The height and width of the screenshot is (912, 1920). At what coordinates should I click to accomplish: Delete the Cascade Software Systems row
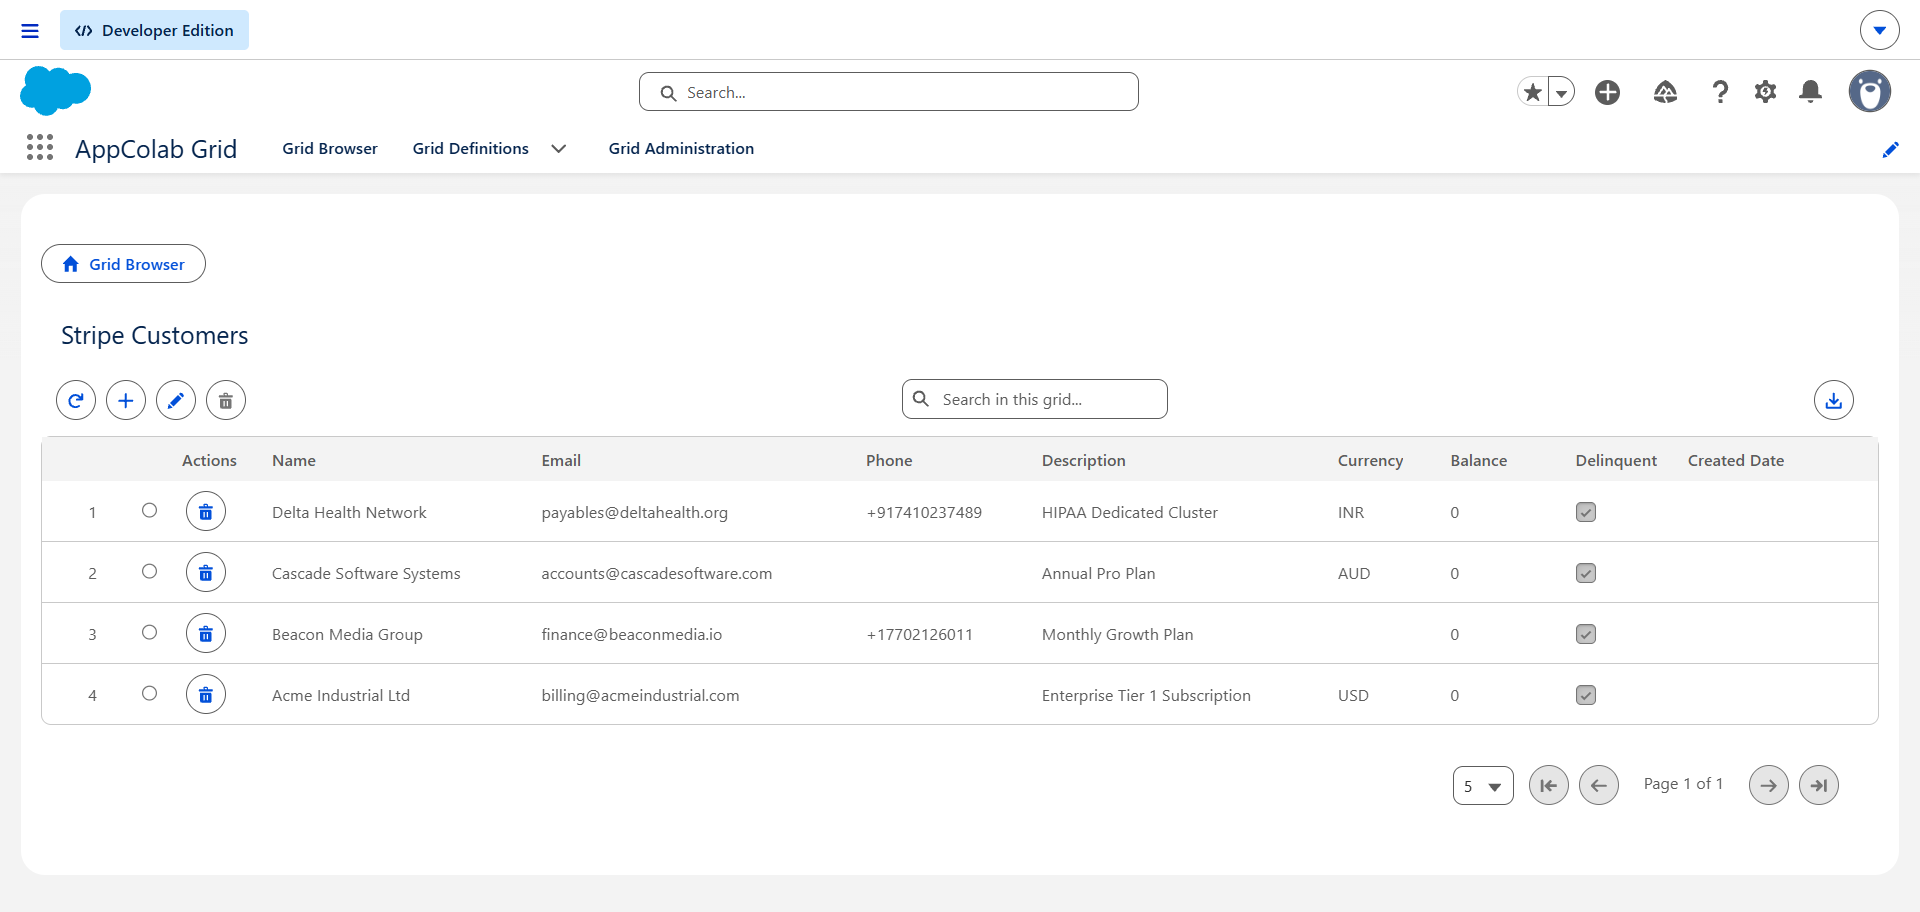tap(206, 573)
